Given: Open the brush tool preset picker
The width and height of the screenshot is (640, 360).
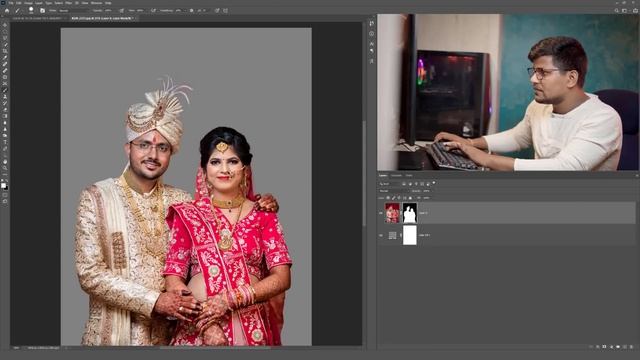Looking at the screenshot, I should tap(18, 11).
